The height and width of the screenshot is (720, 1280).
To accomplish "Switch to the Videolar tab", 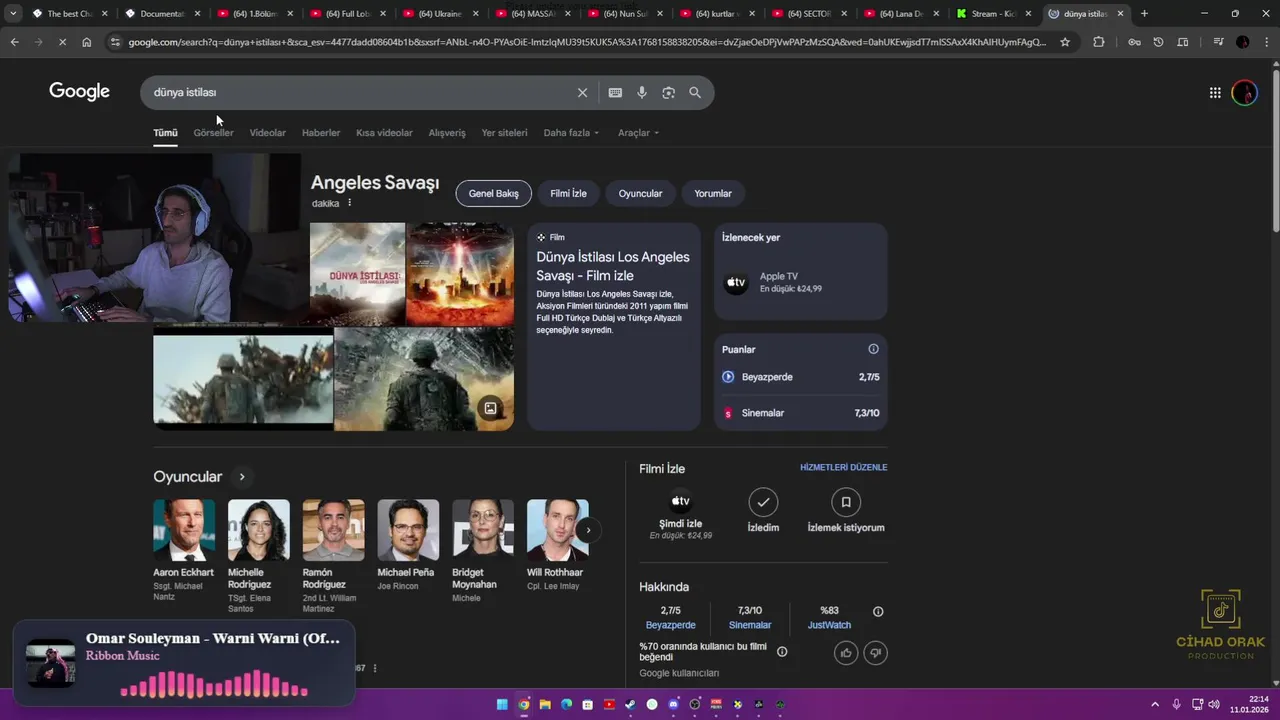I will [x=267, y=132].
